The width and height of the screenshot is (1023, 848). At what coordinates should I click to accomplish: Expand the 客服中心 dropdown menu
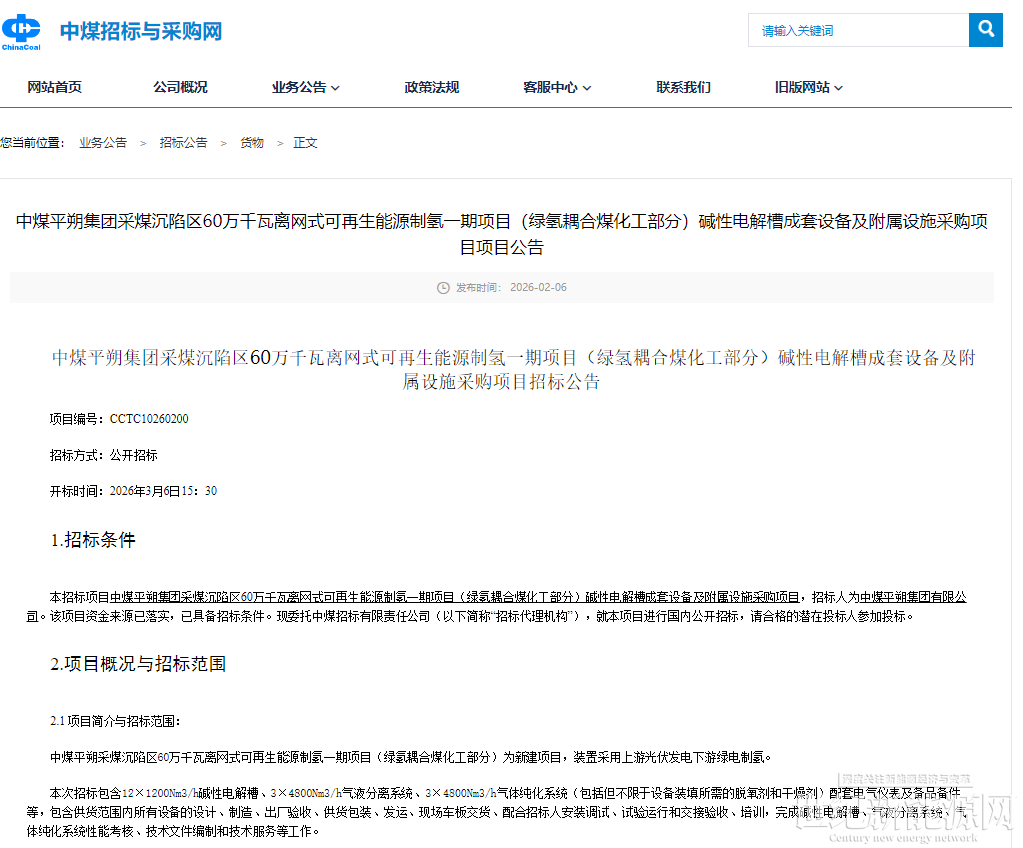[x=557, y=87]
